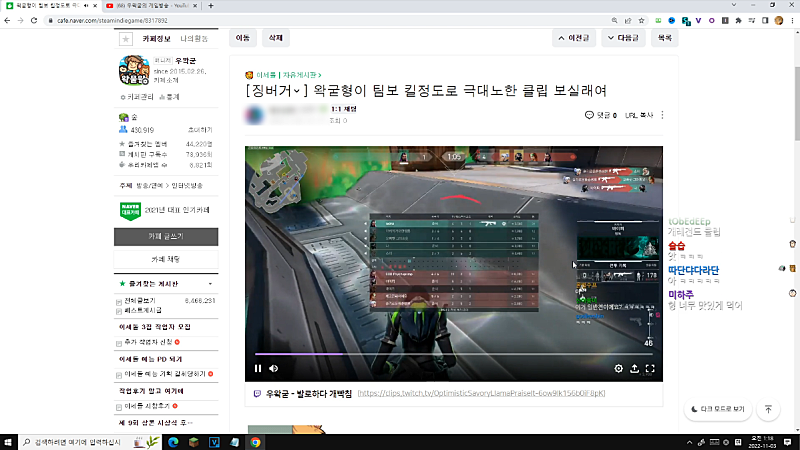
Task: Open the 추가 작업자 신청 board
Action: 148,342
